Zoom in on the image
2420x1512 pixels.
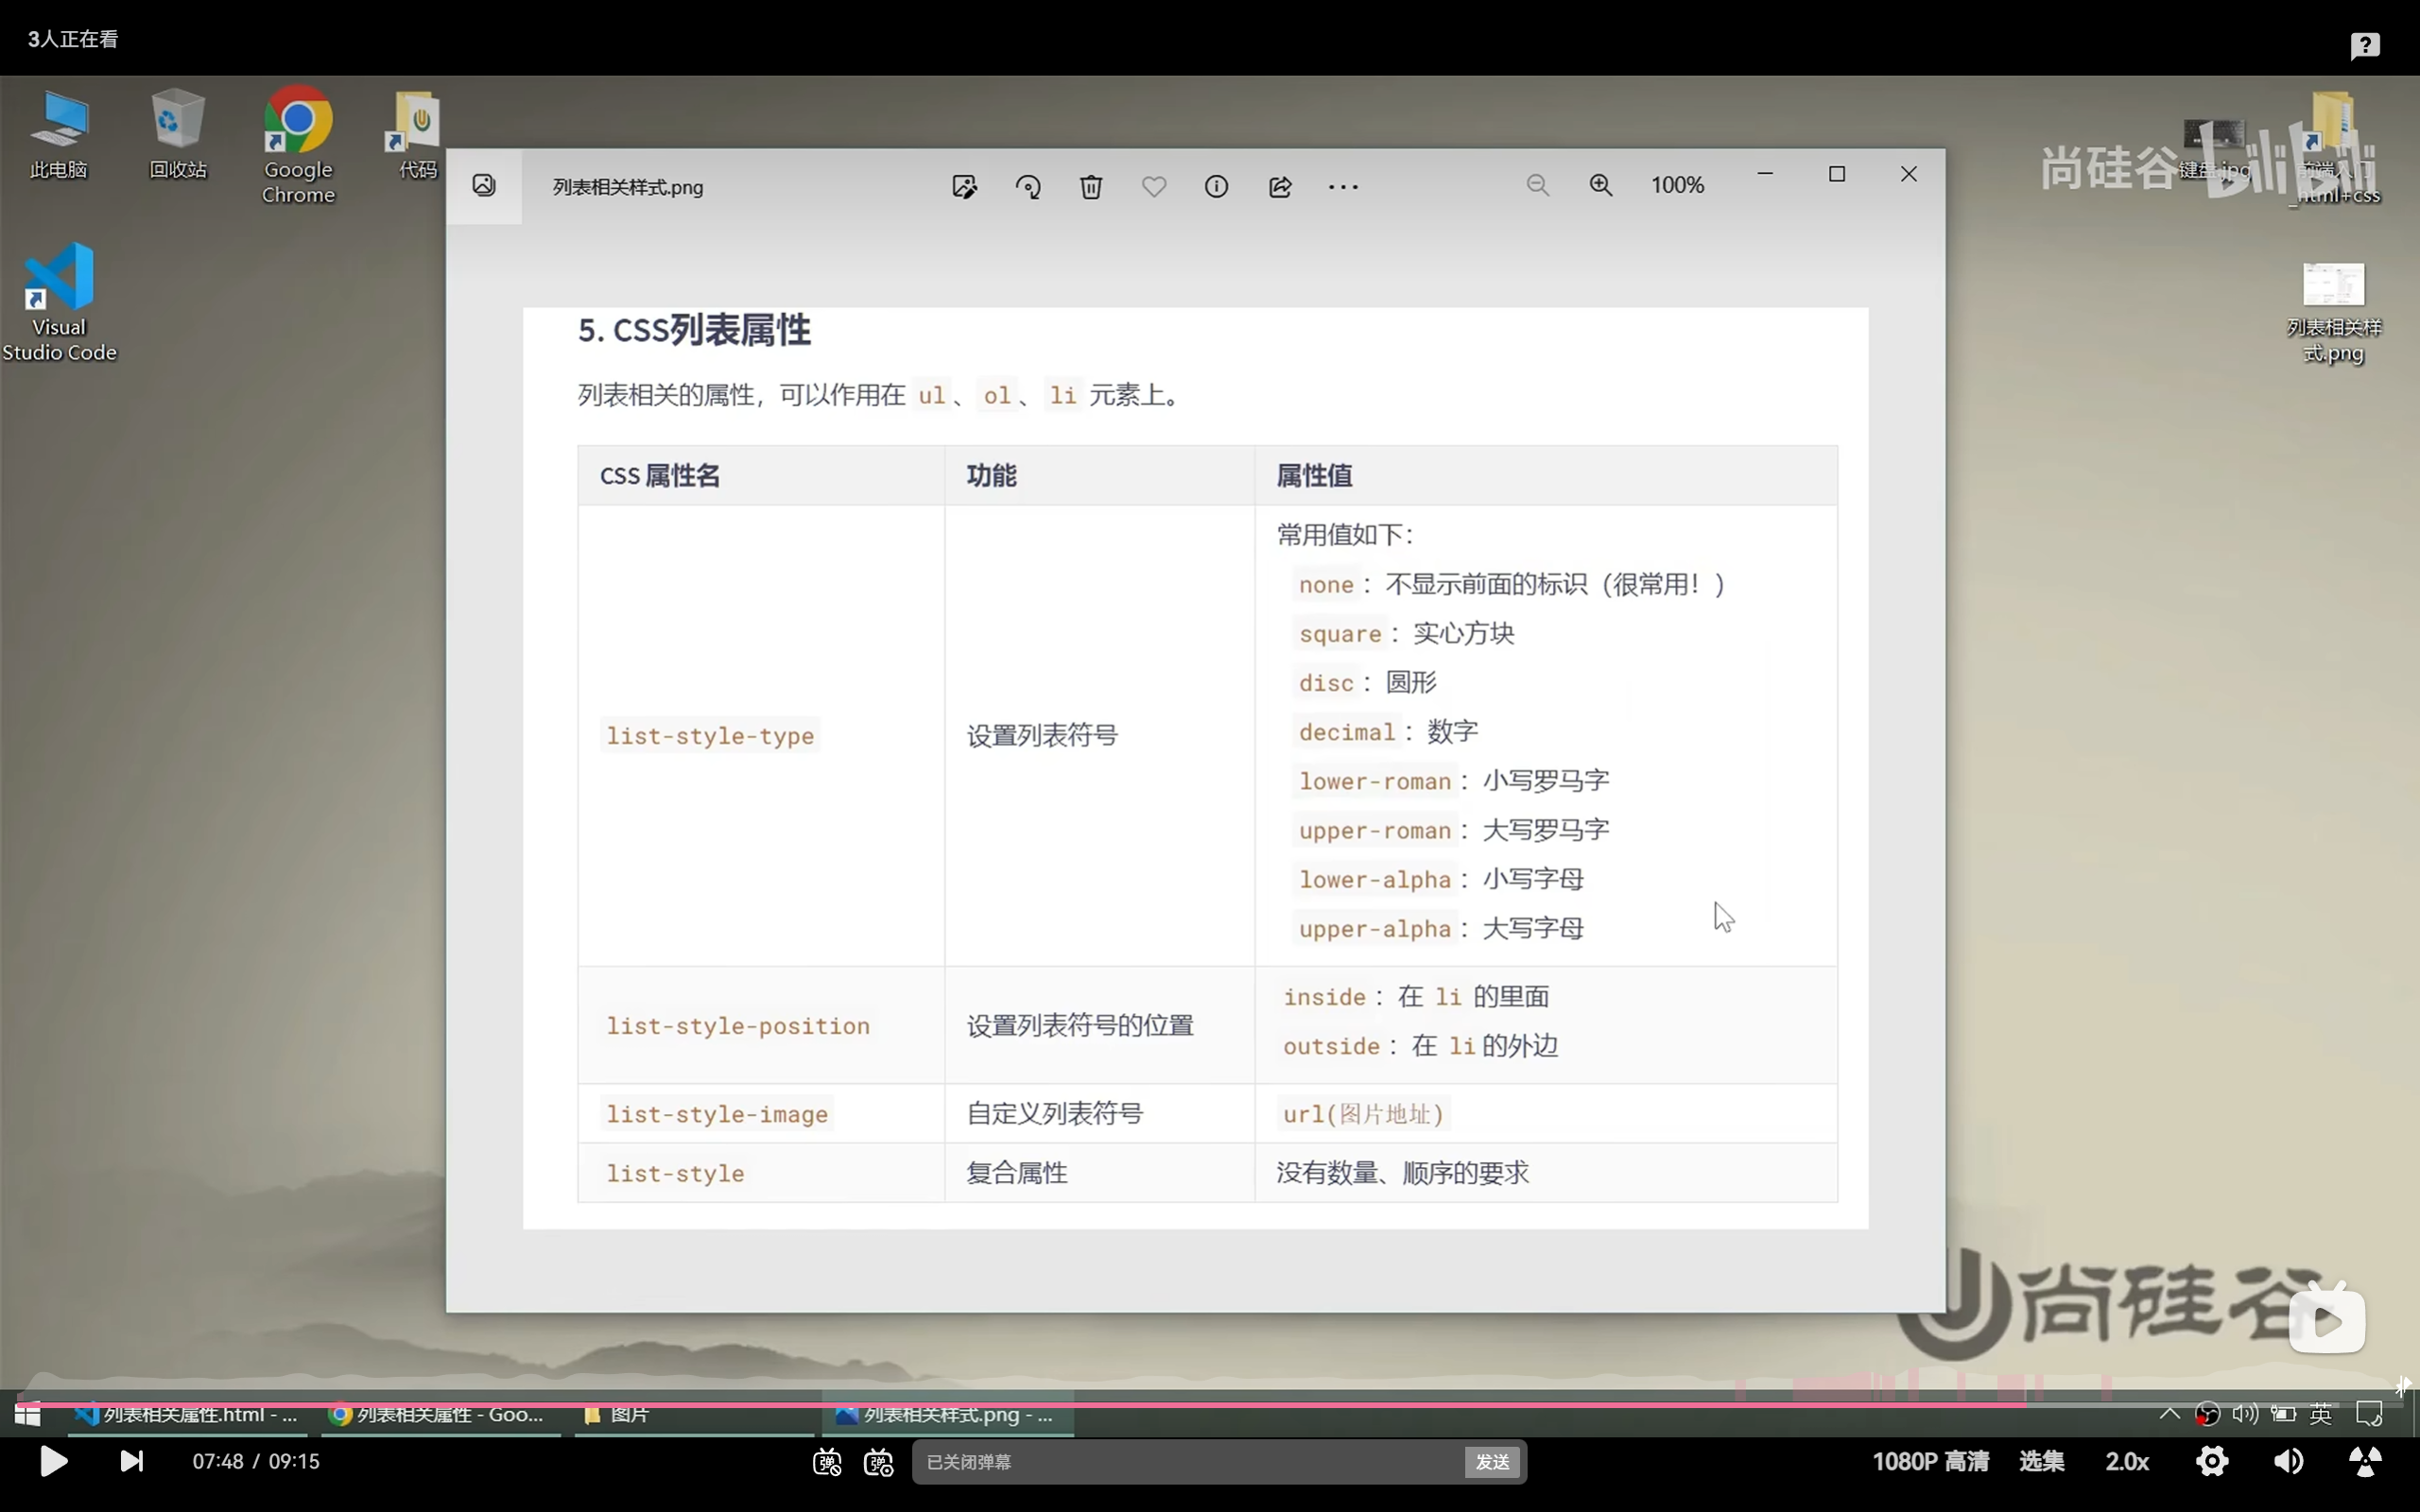coord(1601,185)
